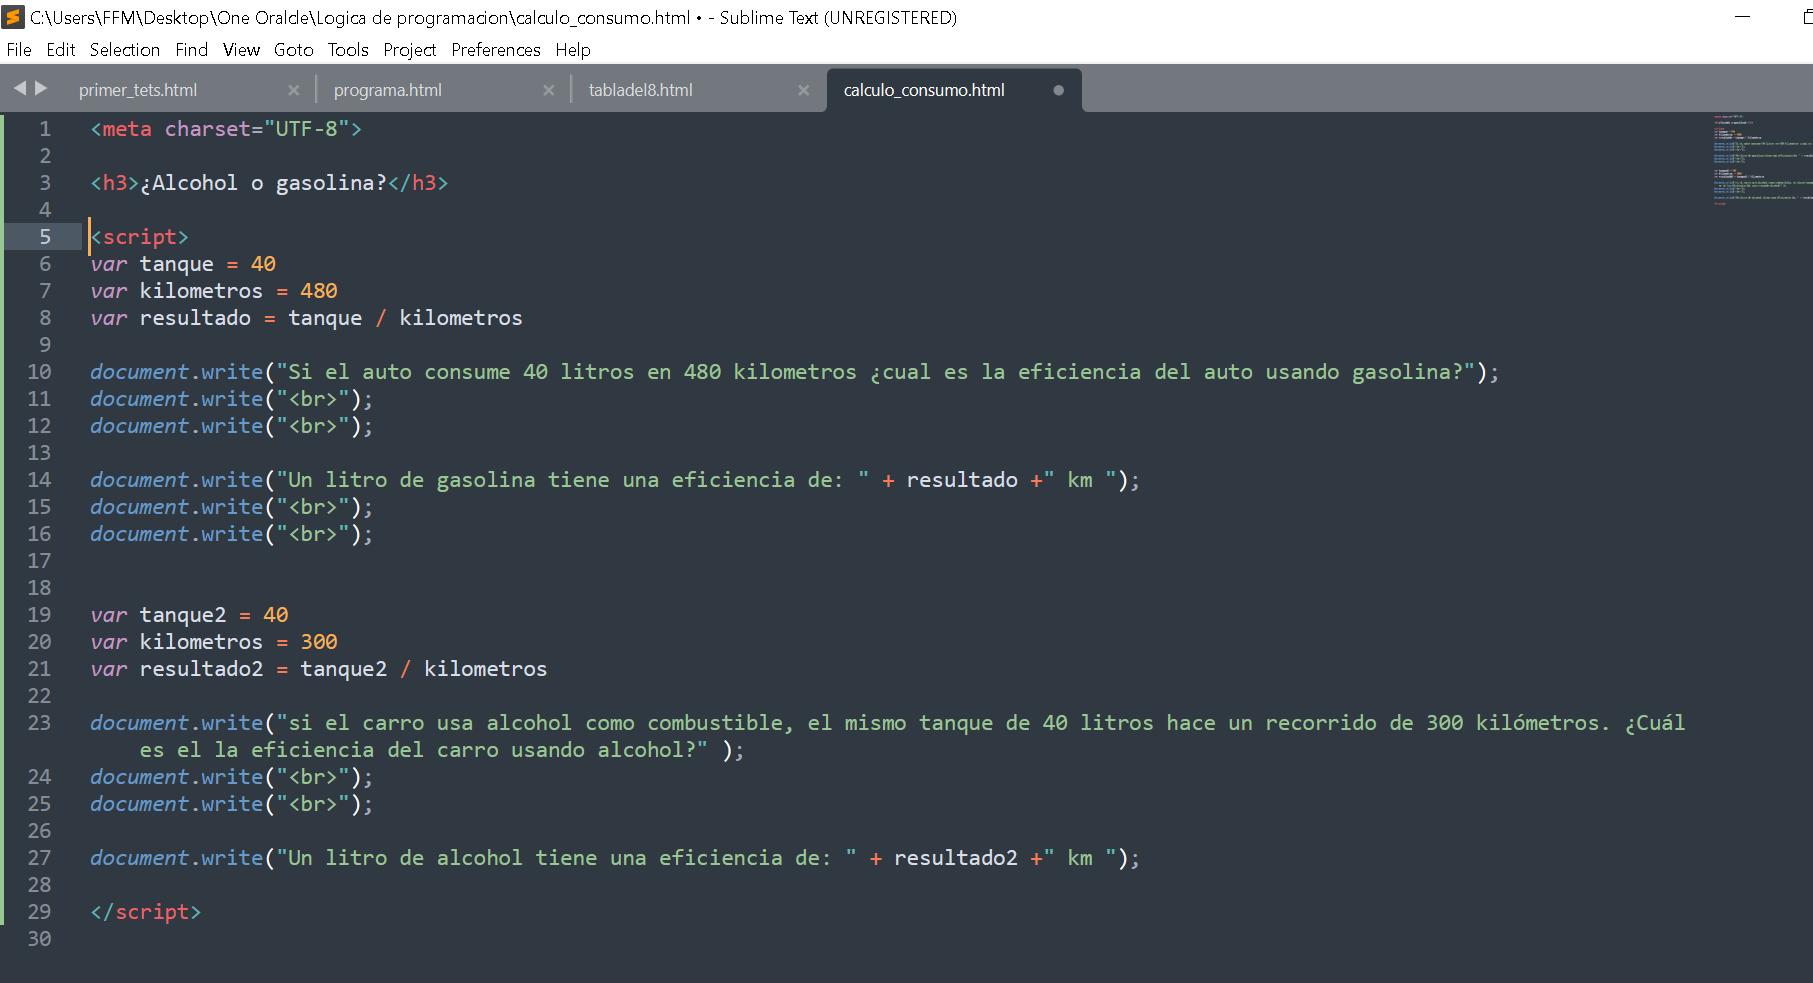Open the Edit menu
This screenshot has width=1813, height=983.
(x=60, y=50)
